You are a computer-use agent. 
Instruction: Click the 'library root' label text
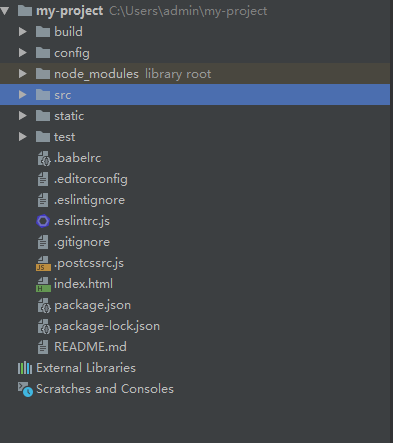click(x=178, y=74)
